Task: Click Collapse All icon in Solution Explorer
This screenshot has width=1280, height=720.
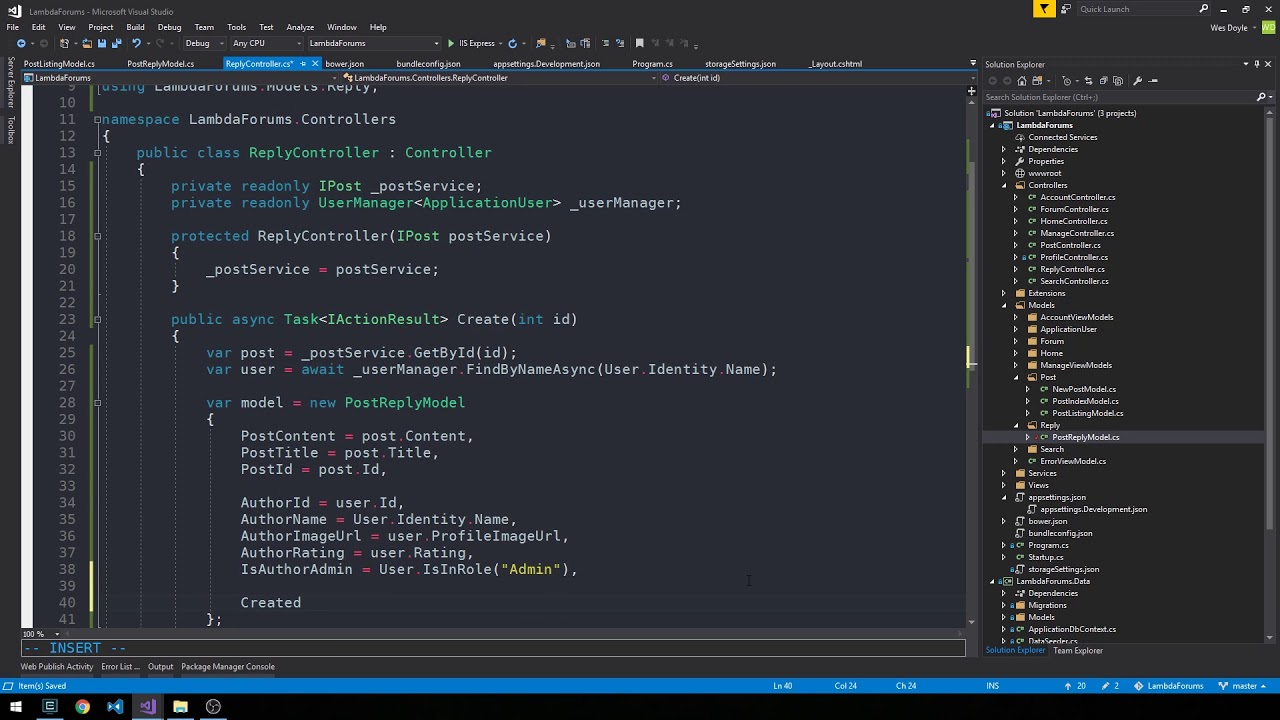Action: [x=1104, y=81]
